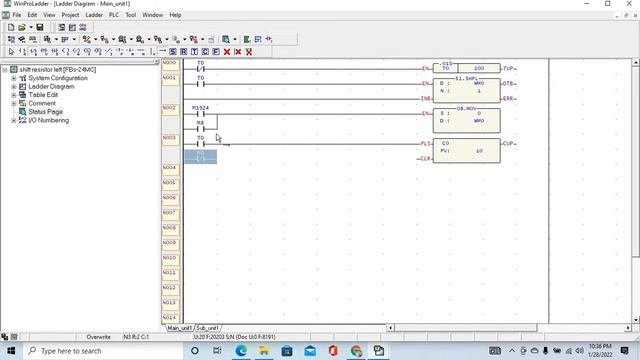Select M1924 contact in network N002
This screenshot has width=640, height=360.
(x=200, y=111)
